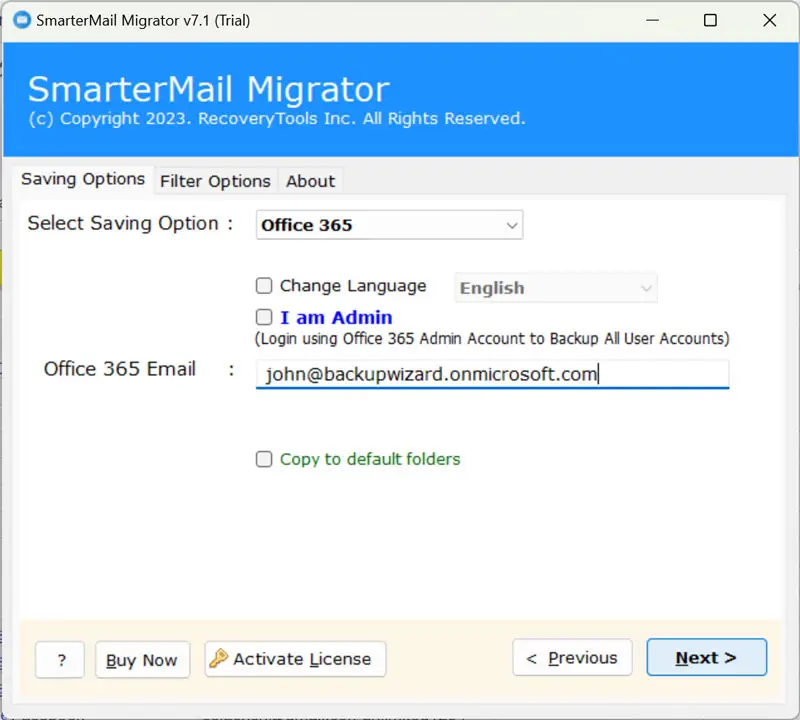Open help with the ? button

(x=60, y=660)
